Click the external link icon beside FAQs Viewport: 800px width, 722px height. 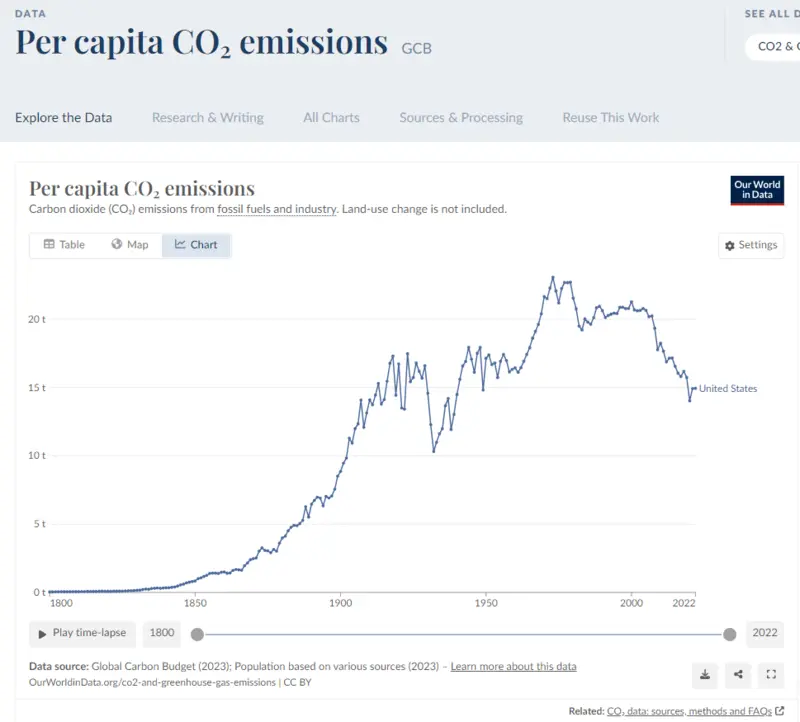click(x=780, y=710)
